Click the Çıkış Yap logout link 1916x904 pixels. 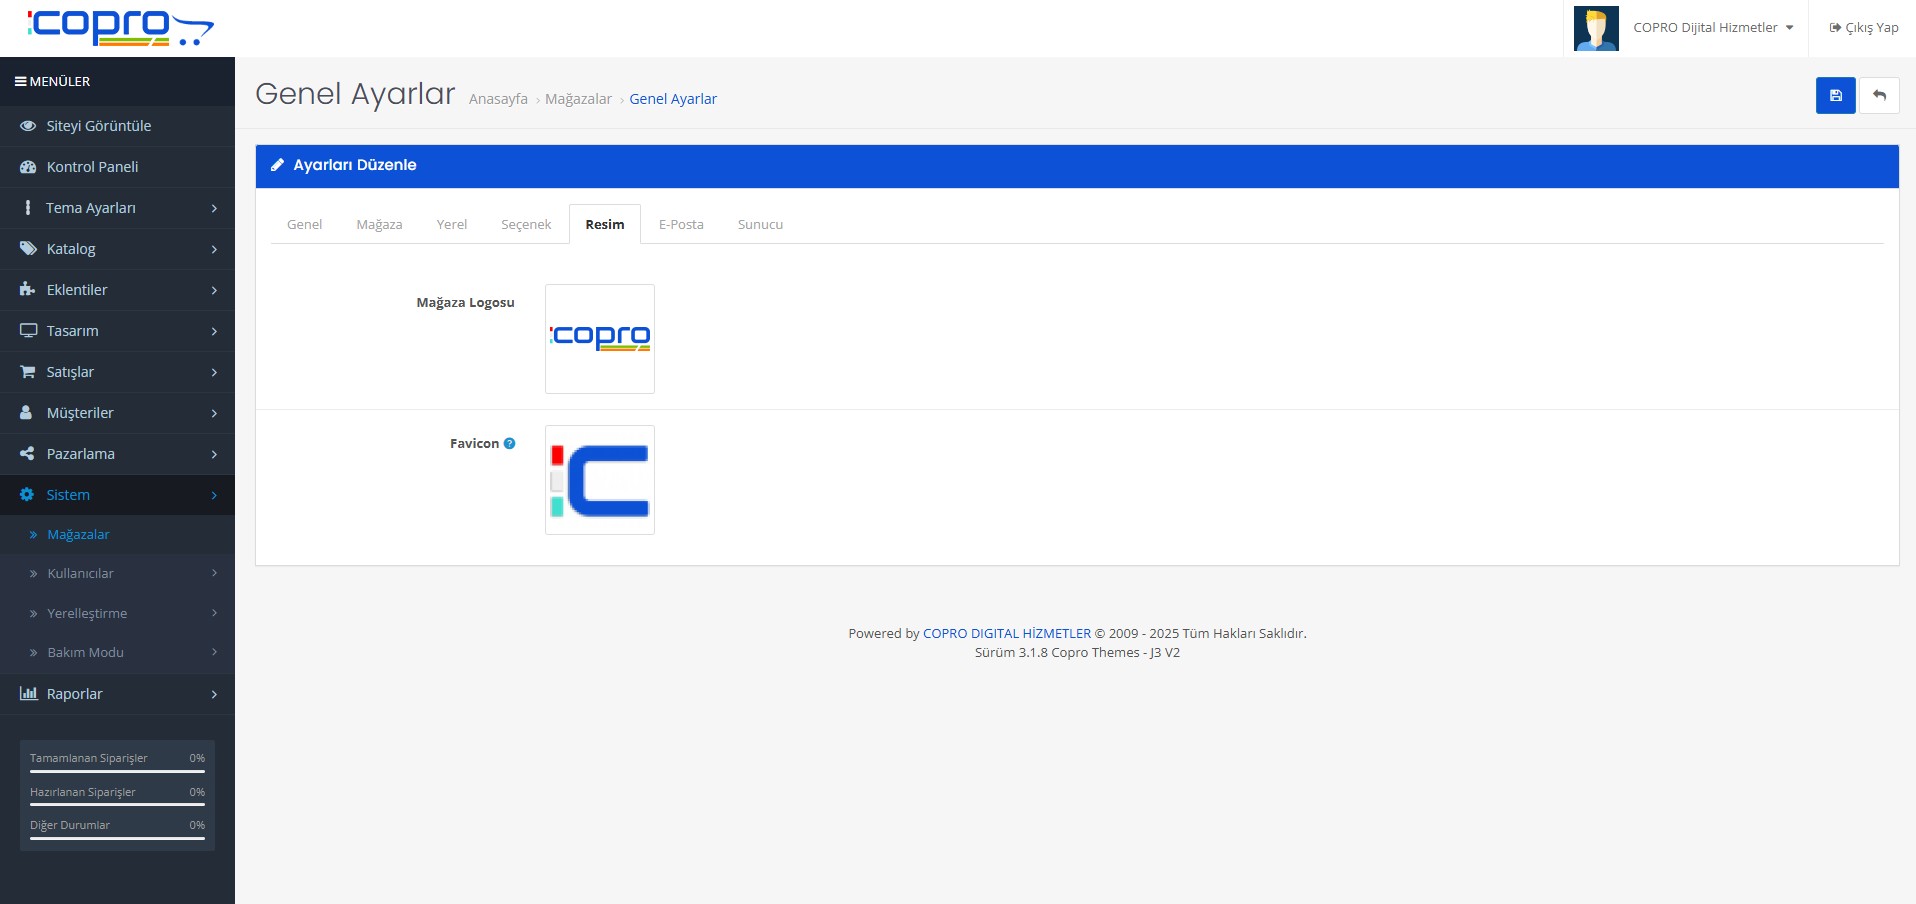click(1863, 28)
